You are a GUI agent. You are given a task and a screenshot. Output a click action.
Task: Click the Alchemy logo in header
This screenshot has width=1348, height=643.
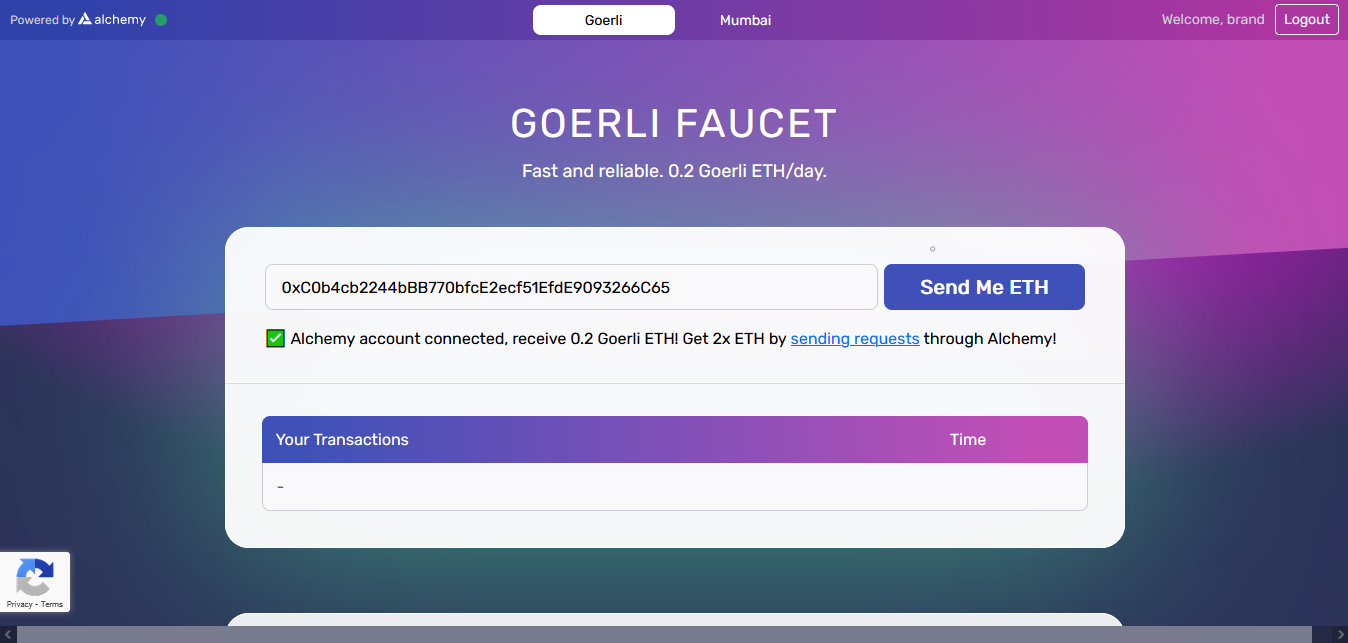[112, 20]
